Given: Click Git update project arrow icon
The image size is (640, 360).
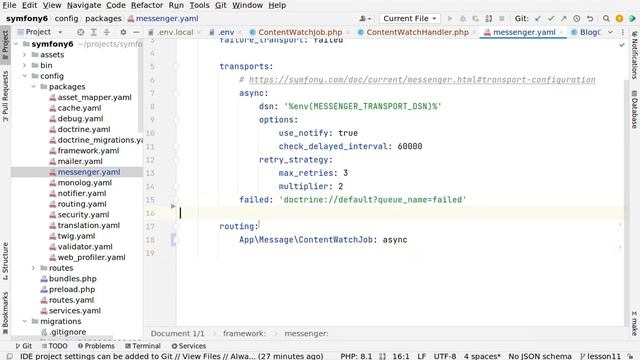Looking at the screenshot, I should coord(538,18).
